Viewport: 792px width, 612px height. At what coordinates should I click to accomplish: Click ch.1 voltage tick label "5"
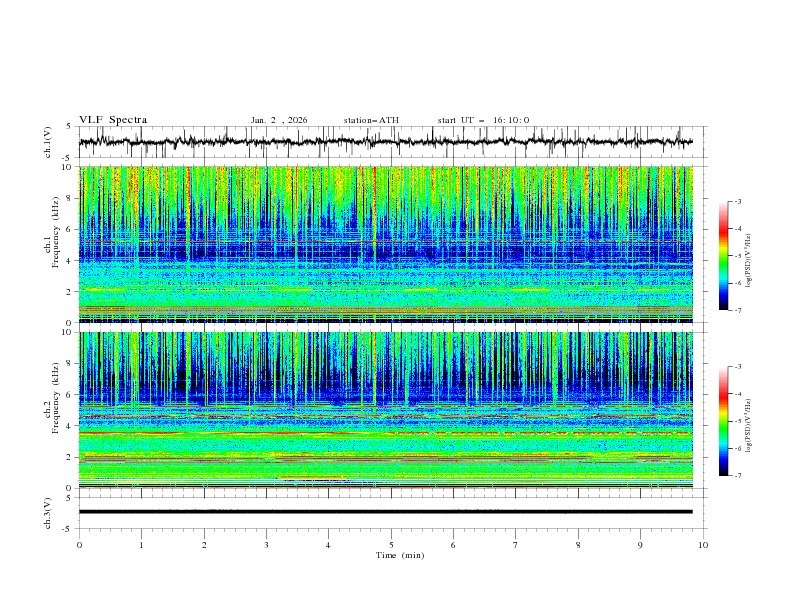tap(70, 127)
